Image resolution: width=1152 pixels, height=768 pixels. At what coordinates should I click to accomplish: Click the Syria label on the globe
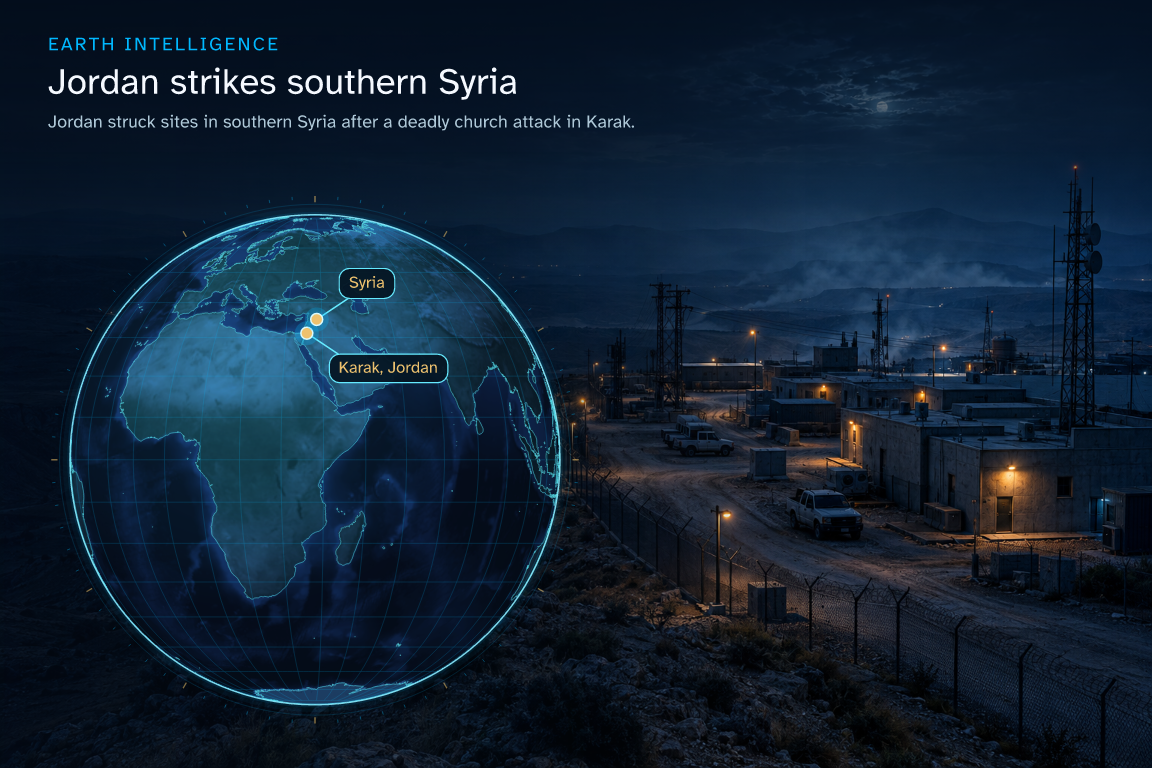(x=367, y=283)
